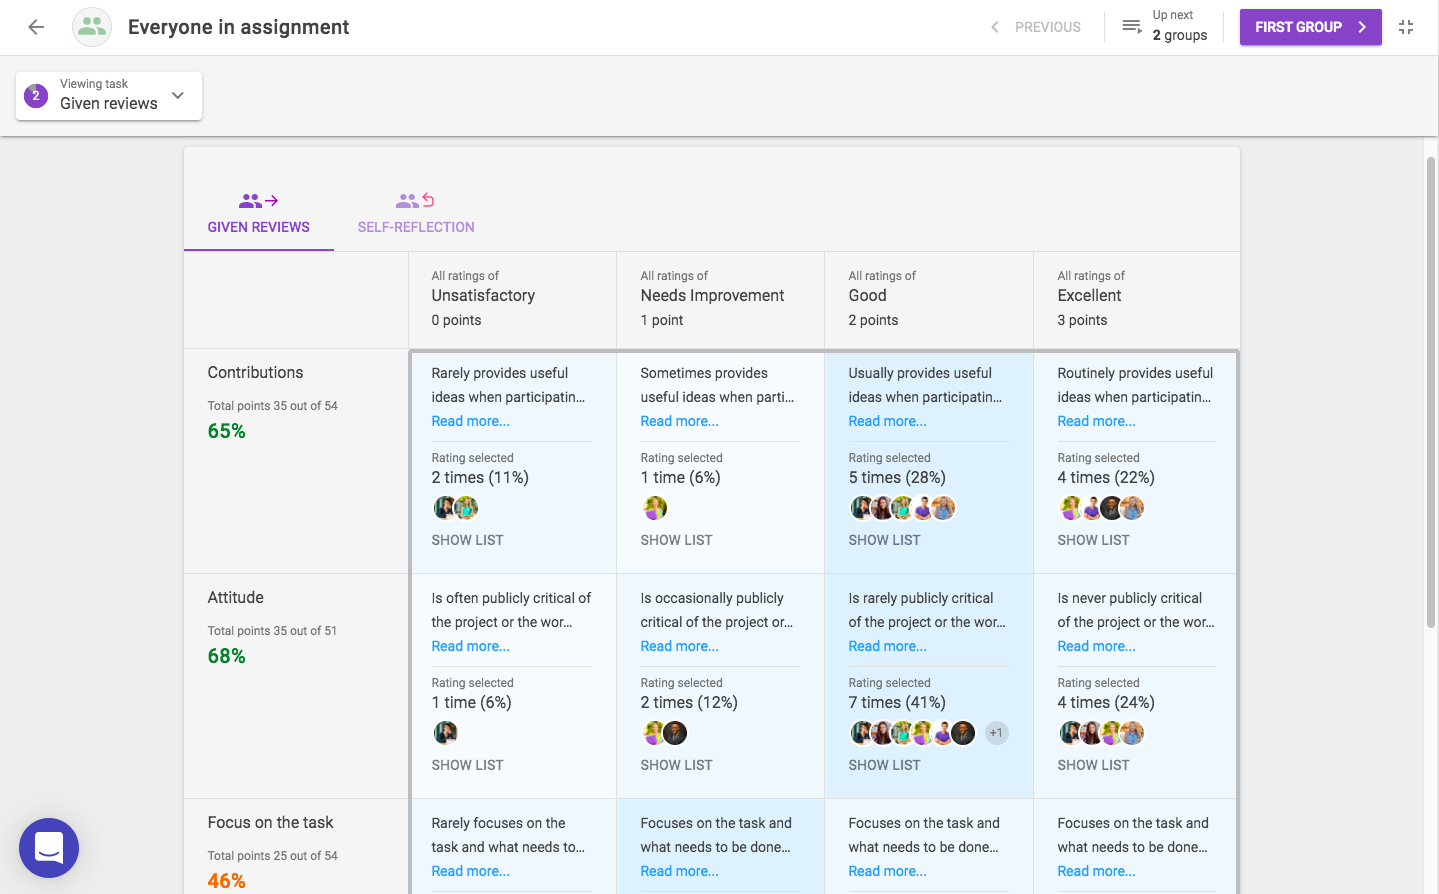Viewport: 1439px width, 894px height.
Task: Click the back arrow to exit
Action: click(x=35, y=27)
